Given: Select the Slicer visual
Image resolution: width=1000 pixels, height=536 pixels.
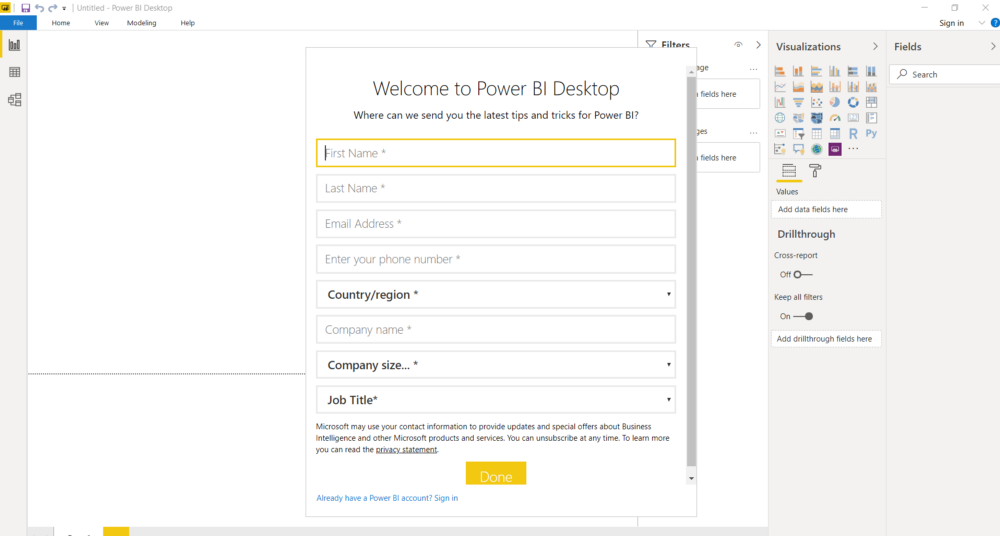Looking at the screenshot, I should coord(798,134).
